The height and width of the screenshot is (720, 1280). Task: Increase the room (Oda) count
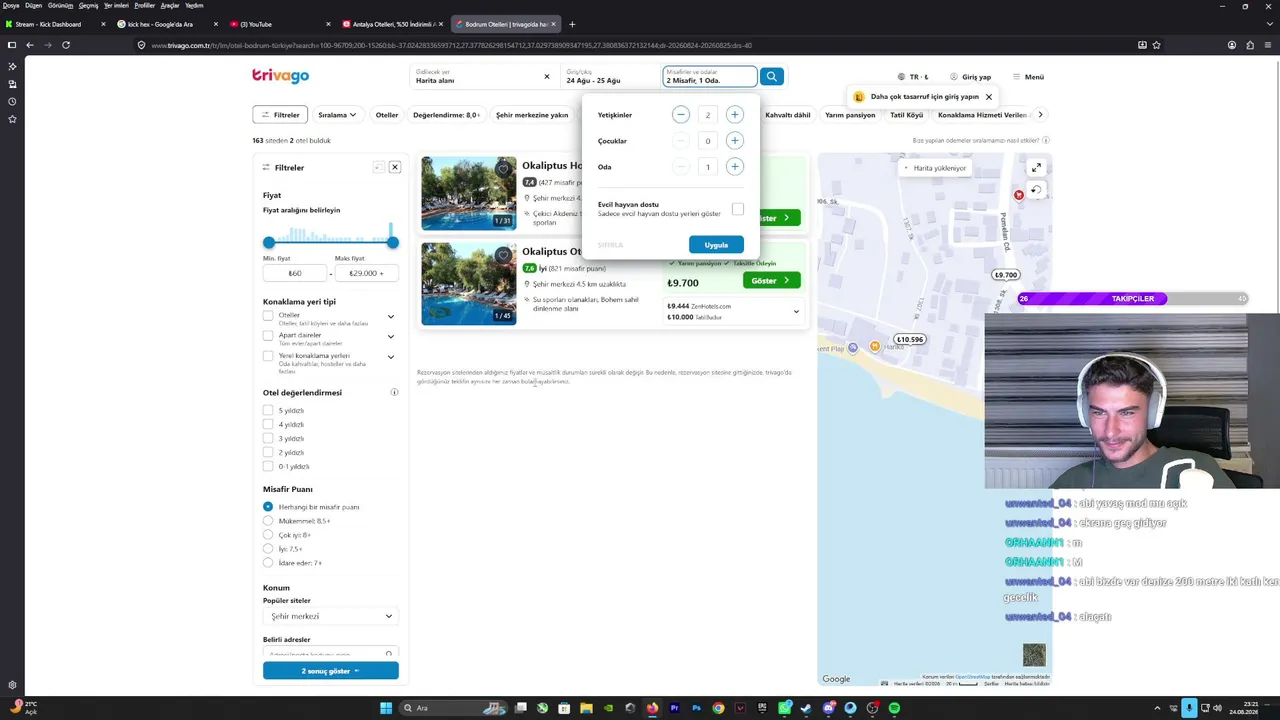734,167
